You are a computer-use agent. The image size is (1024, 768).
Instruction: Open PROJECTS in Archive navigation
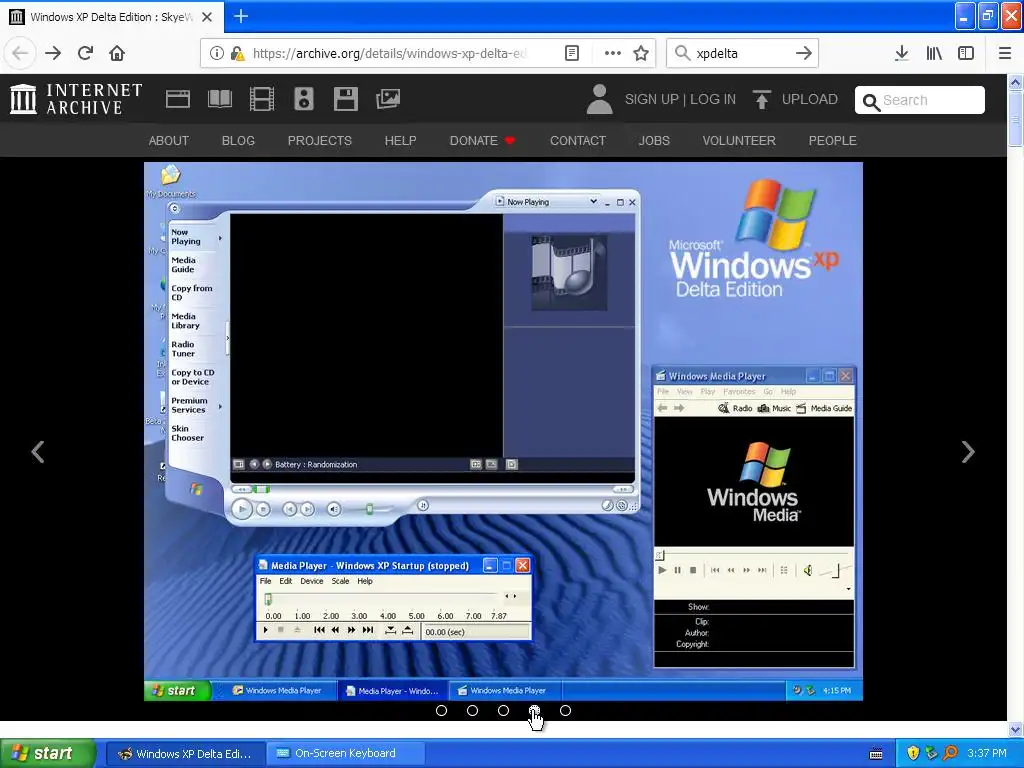click(320, 140)
